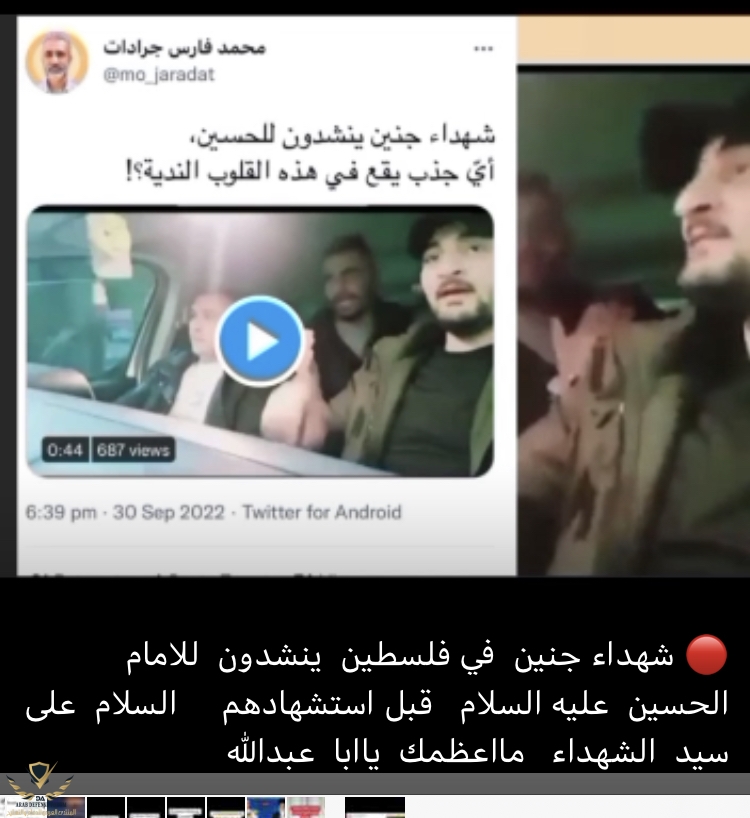Select the dark thumbnail beside the Arab Defense logo

coord(66,807)
